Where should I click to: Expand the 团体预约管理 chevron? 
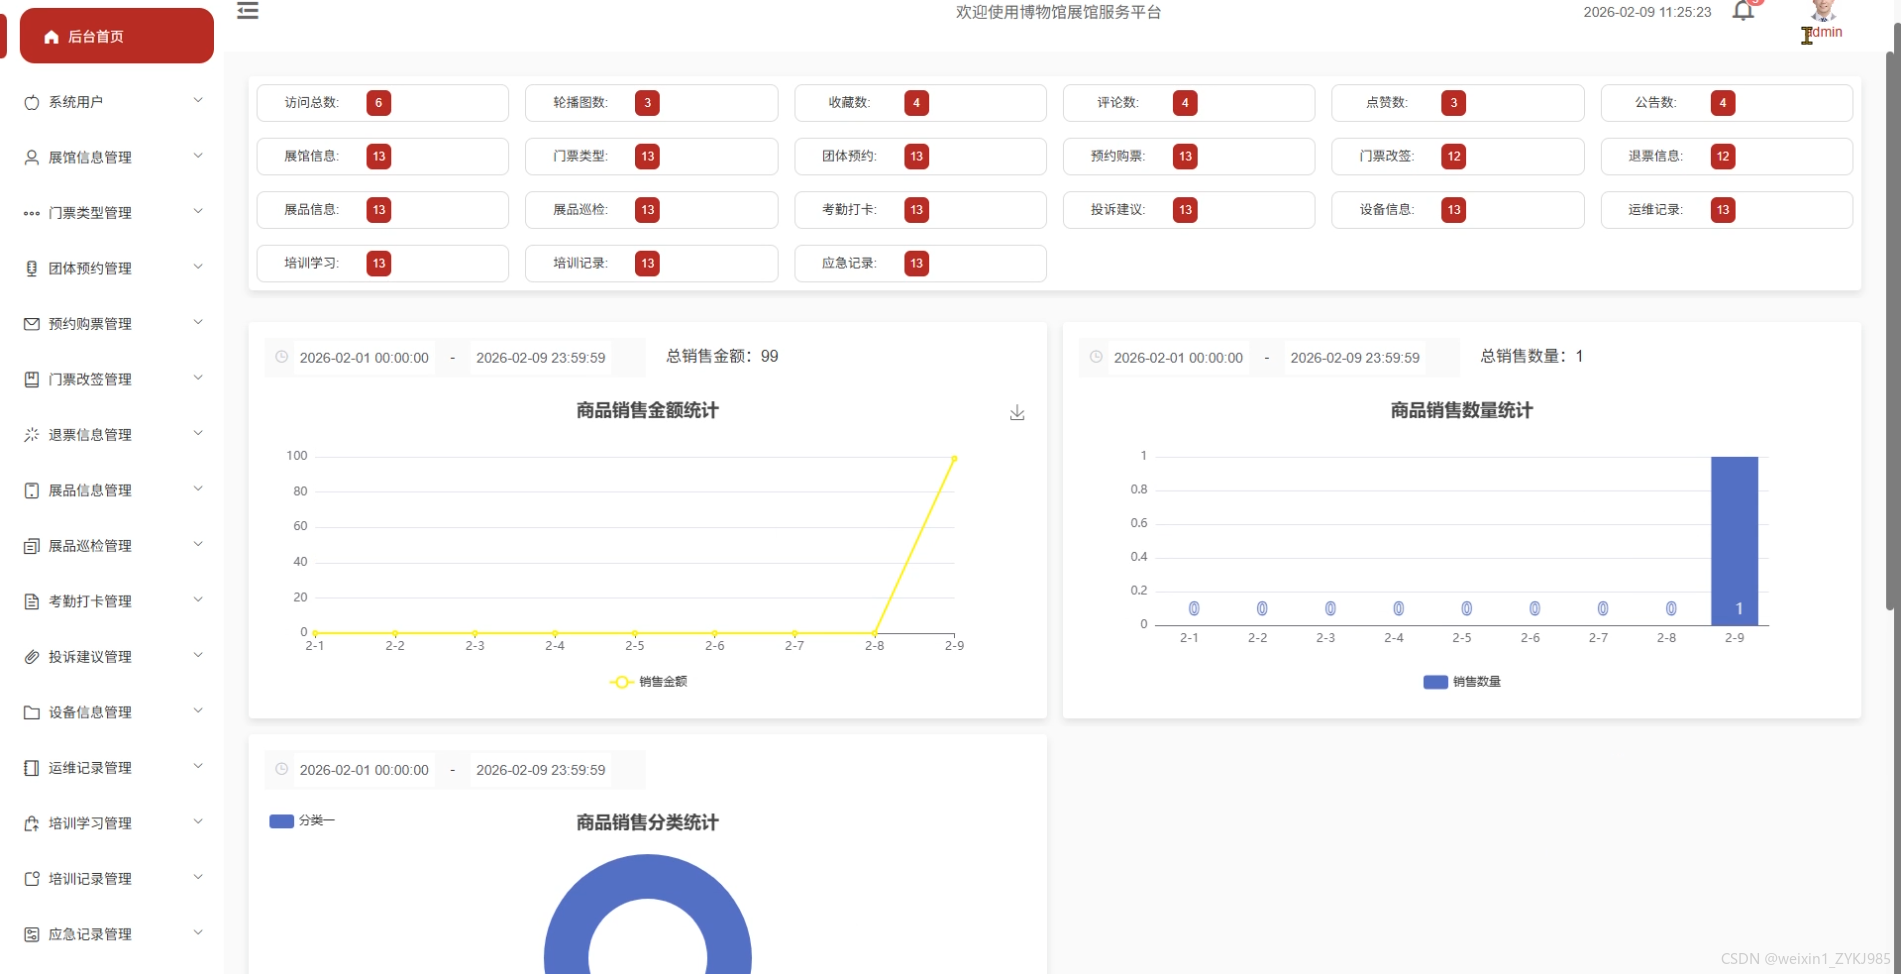pyautogui.click(x=198, y=267)
